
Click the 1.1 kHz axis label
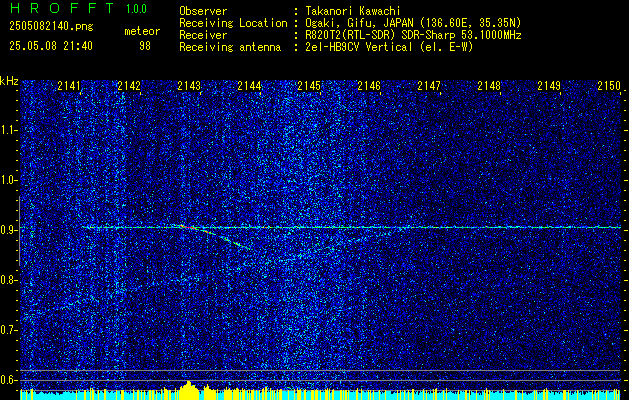point(9,130)
